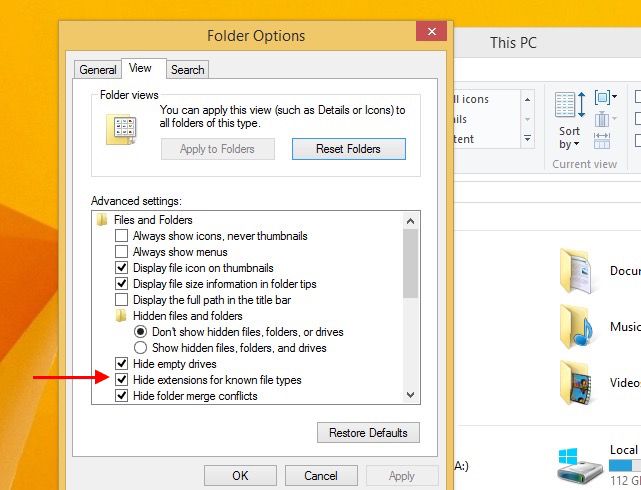Uncheck Hide extensions for known file types
The width and height of the screenshot is (641, 490).
[x=121, y=380]
